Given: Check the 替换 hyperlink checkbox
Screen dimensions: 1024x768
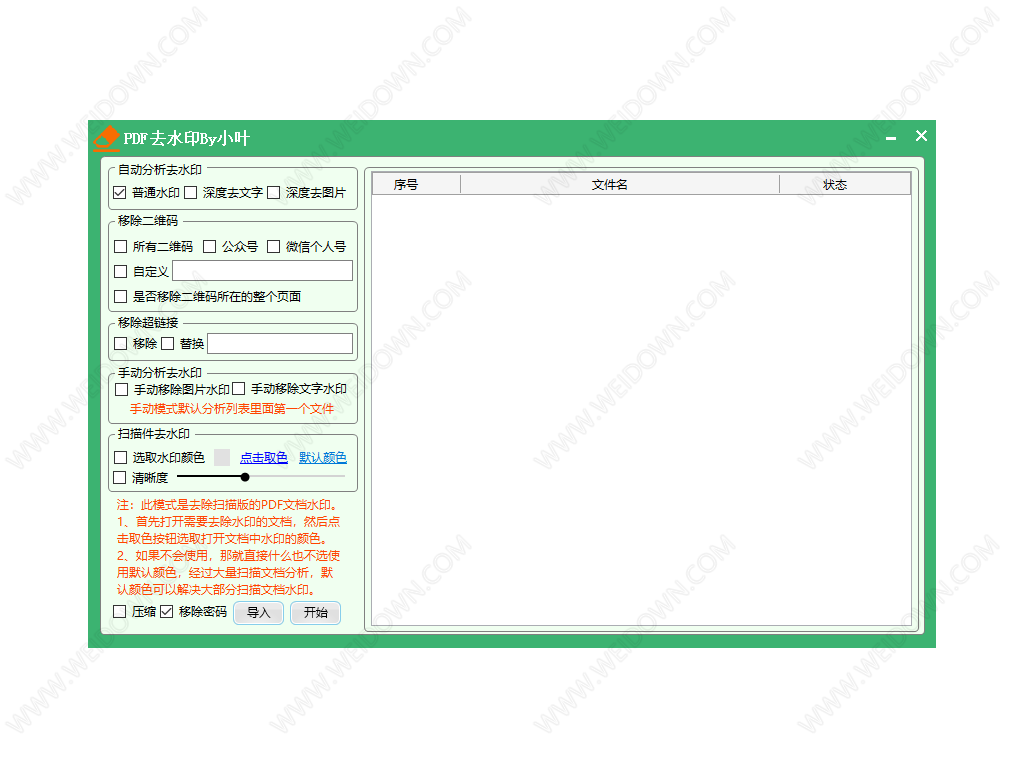Looking at the screenshot, I should pos(168,344).
